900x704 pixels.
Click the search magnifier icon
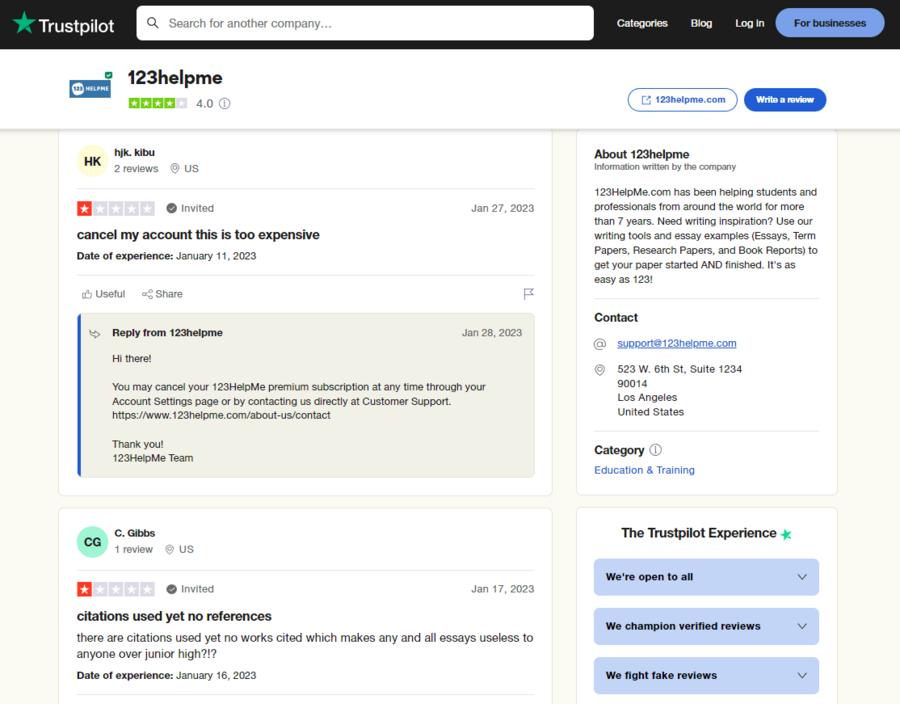pyautogui.click(x=154, y=22)
